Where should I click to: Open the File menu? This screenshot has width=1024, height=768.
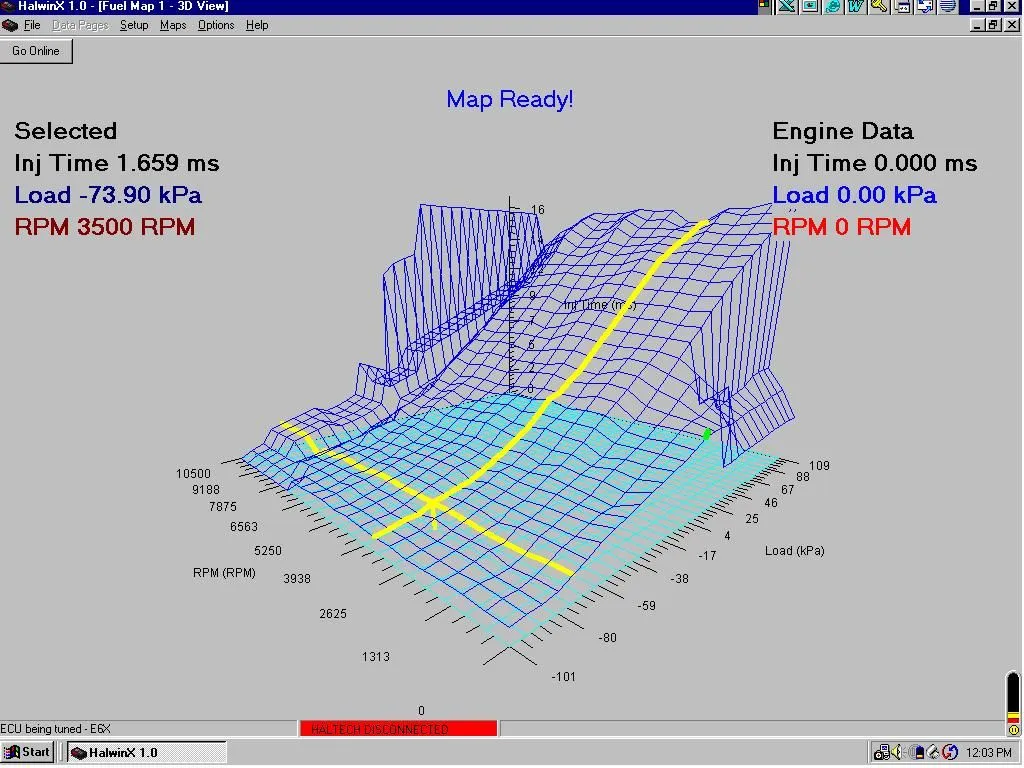[32, 25]
